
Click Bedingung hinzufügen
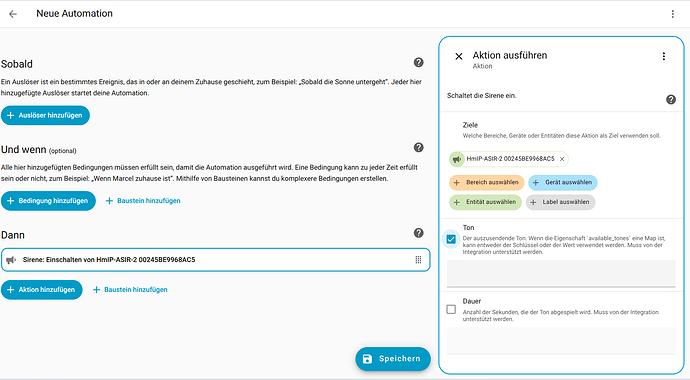pyautogui.click(x=48, y=201)
